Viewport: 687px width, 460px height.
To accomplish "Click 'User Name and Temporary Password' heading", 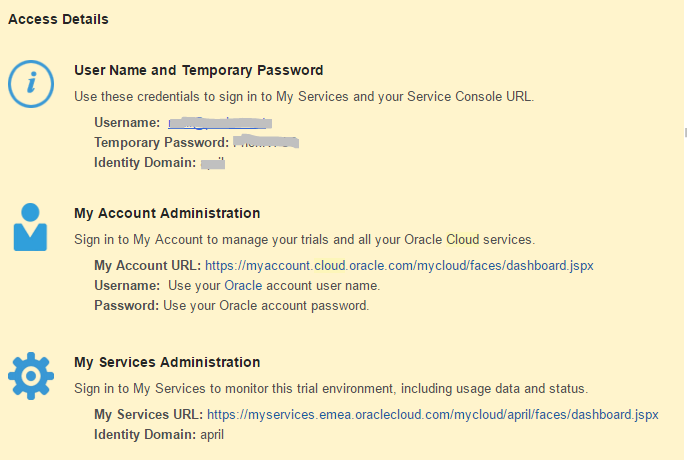I will 198,70.
